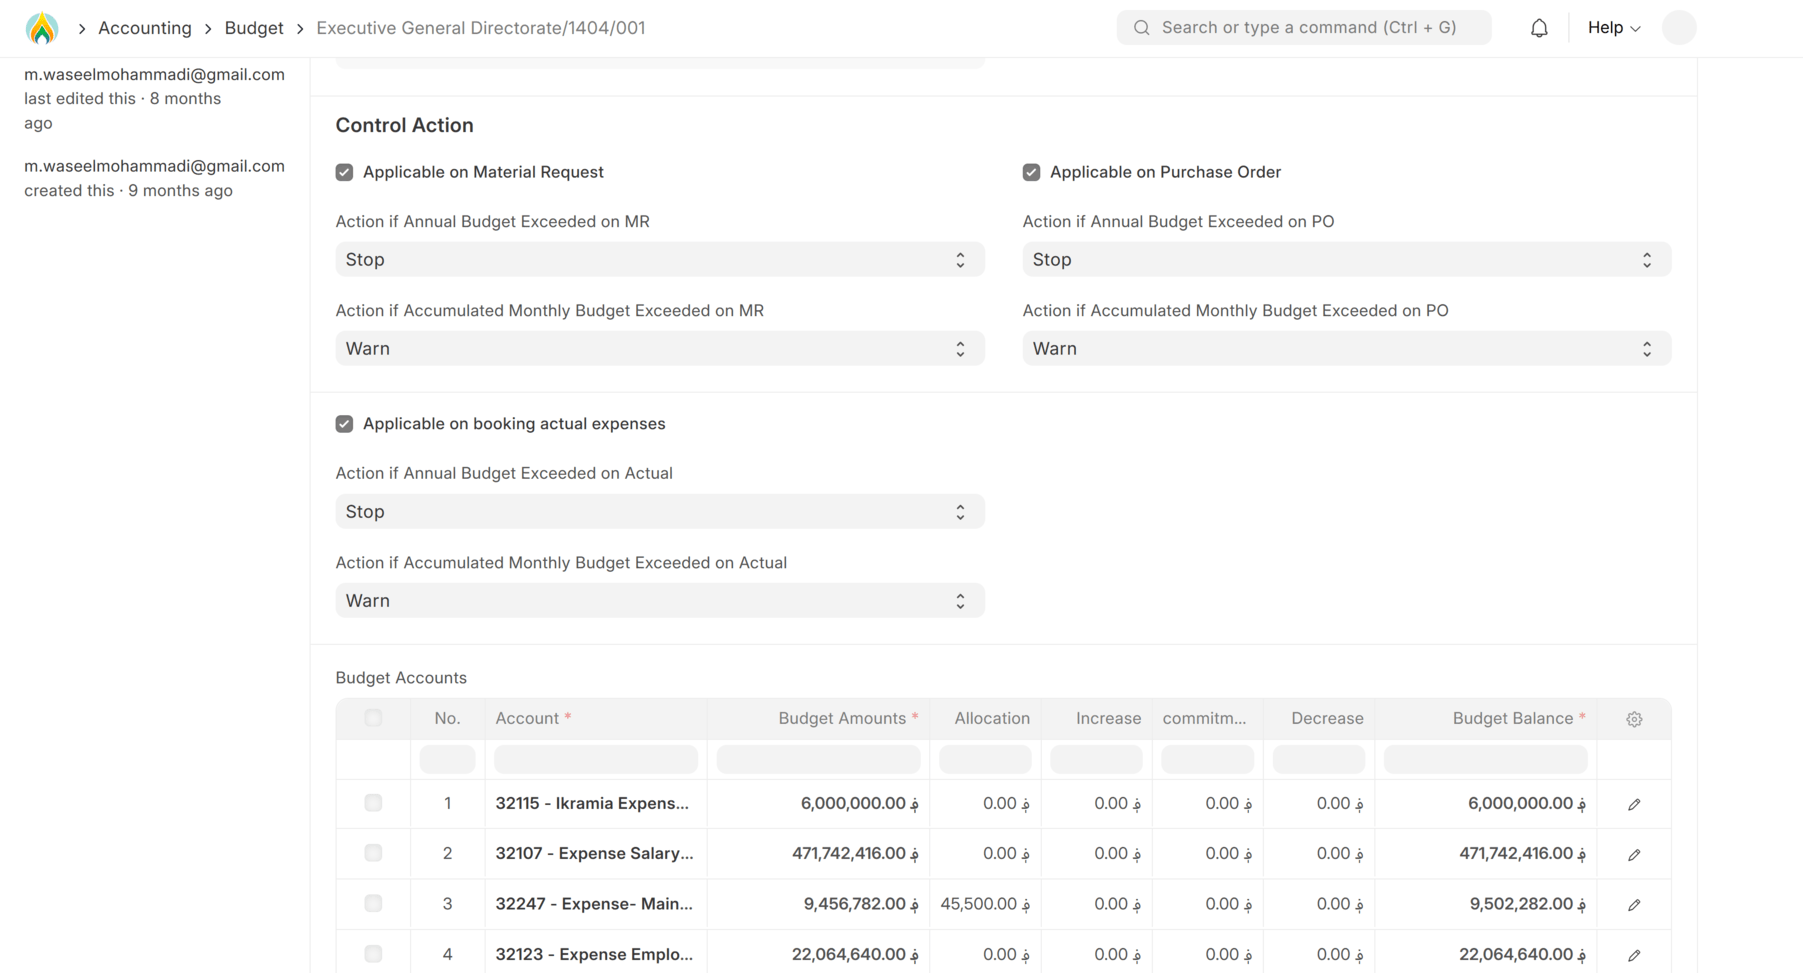Open Accumulated Monthly Budget Exceeded on PO dropdown
Image resolution: width=1803 pixels, height=973 pixels.
(1345, 349)
